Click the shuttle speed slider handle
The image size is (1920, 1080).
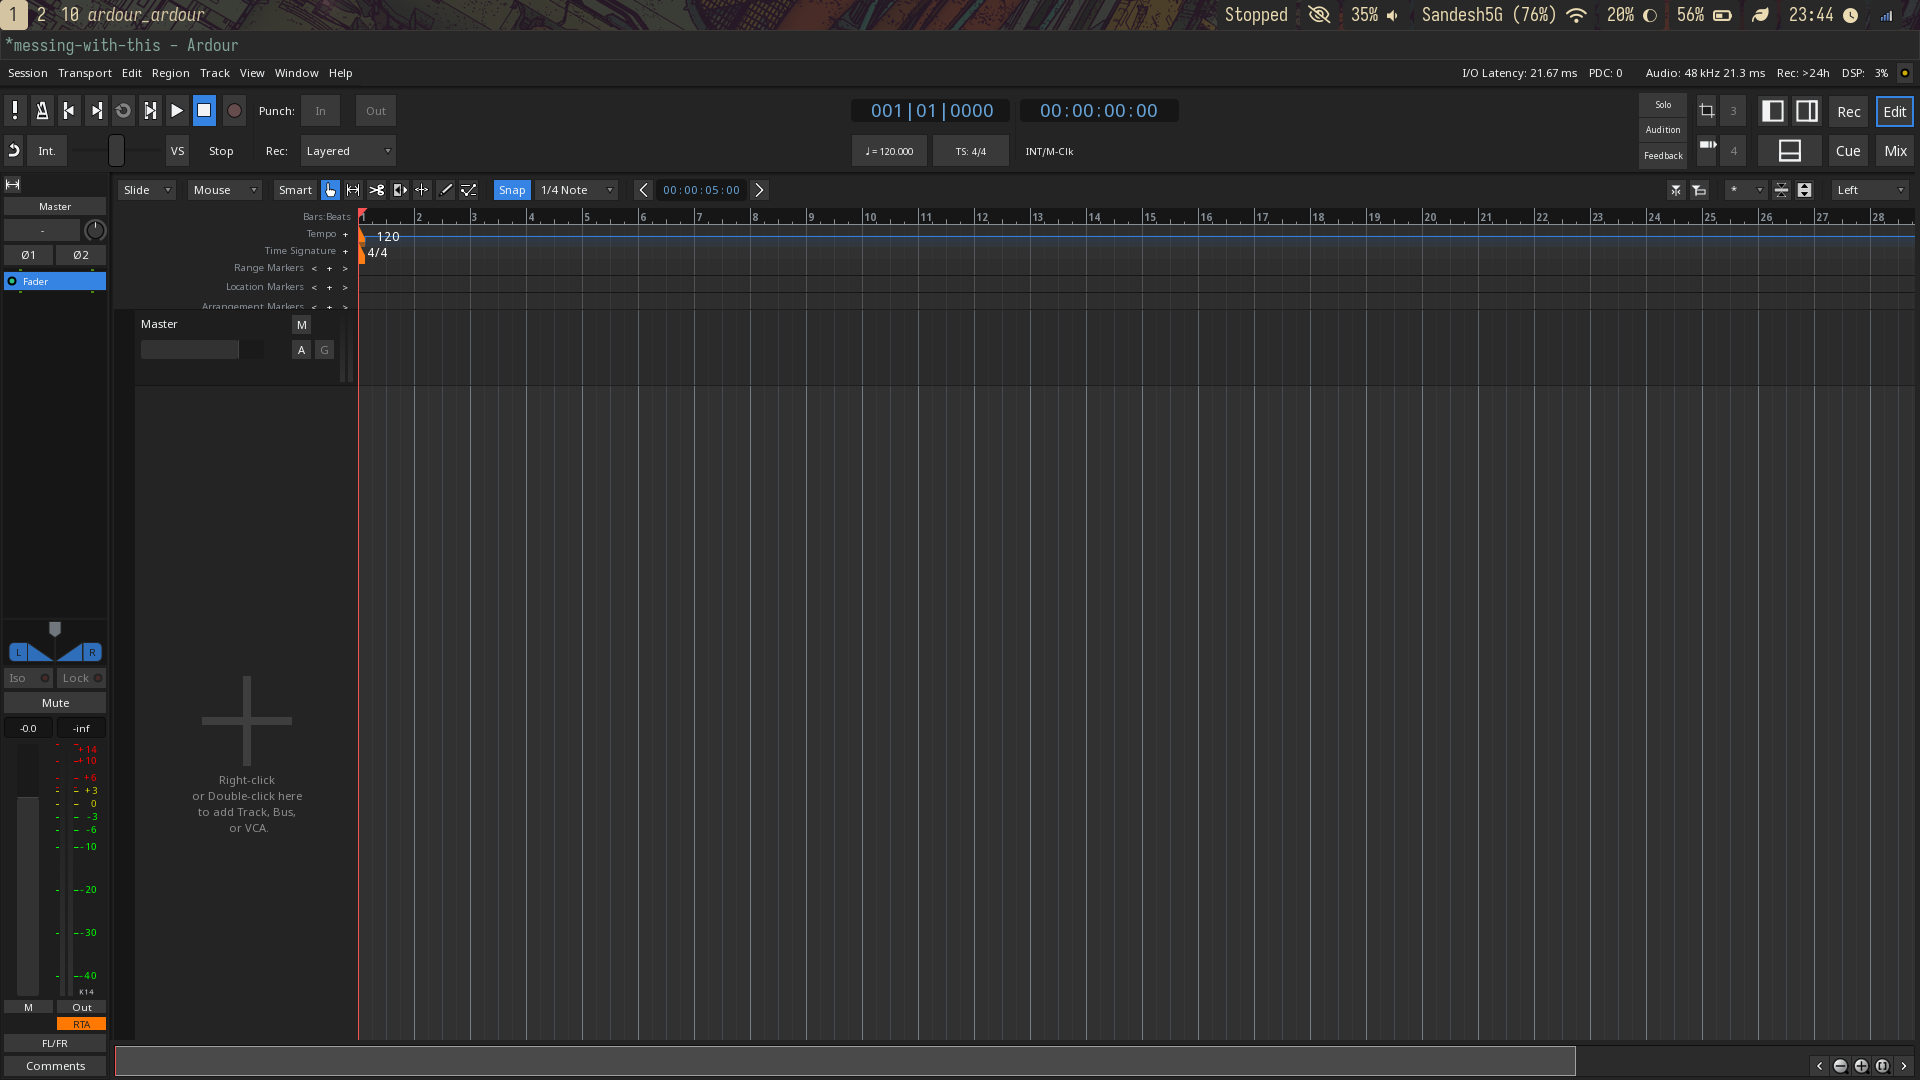click(116, 151)
